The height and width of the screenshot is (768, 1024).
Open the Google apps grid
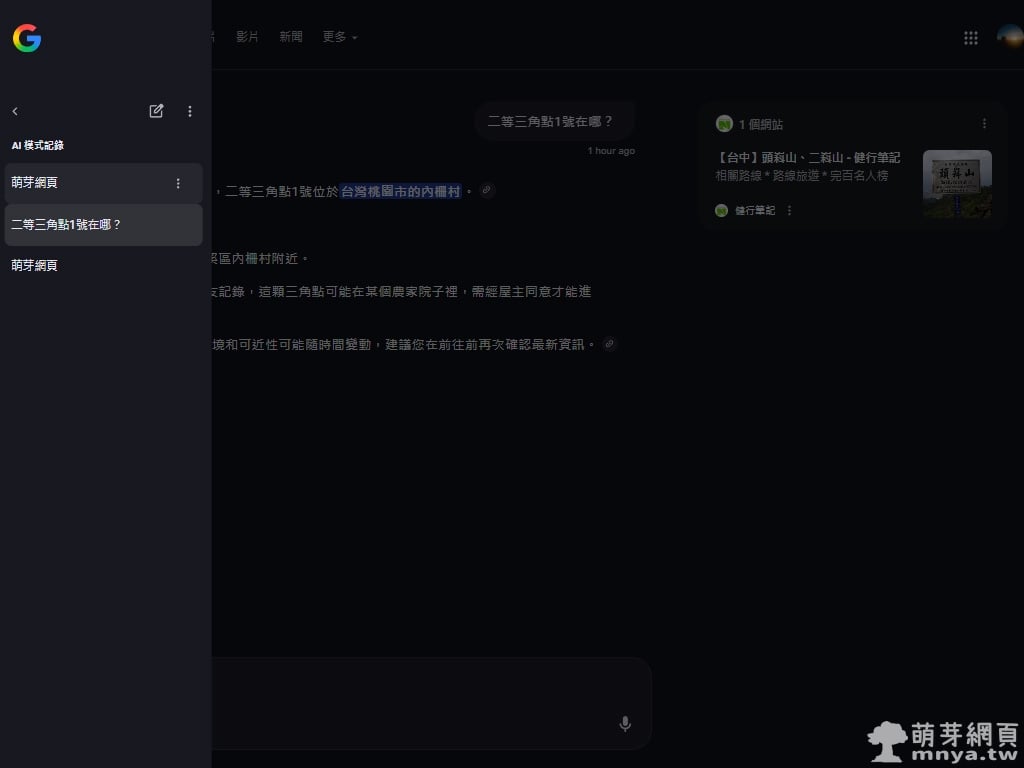[970, 38]
